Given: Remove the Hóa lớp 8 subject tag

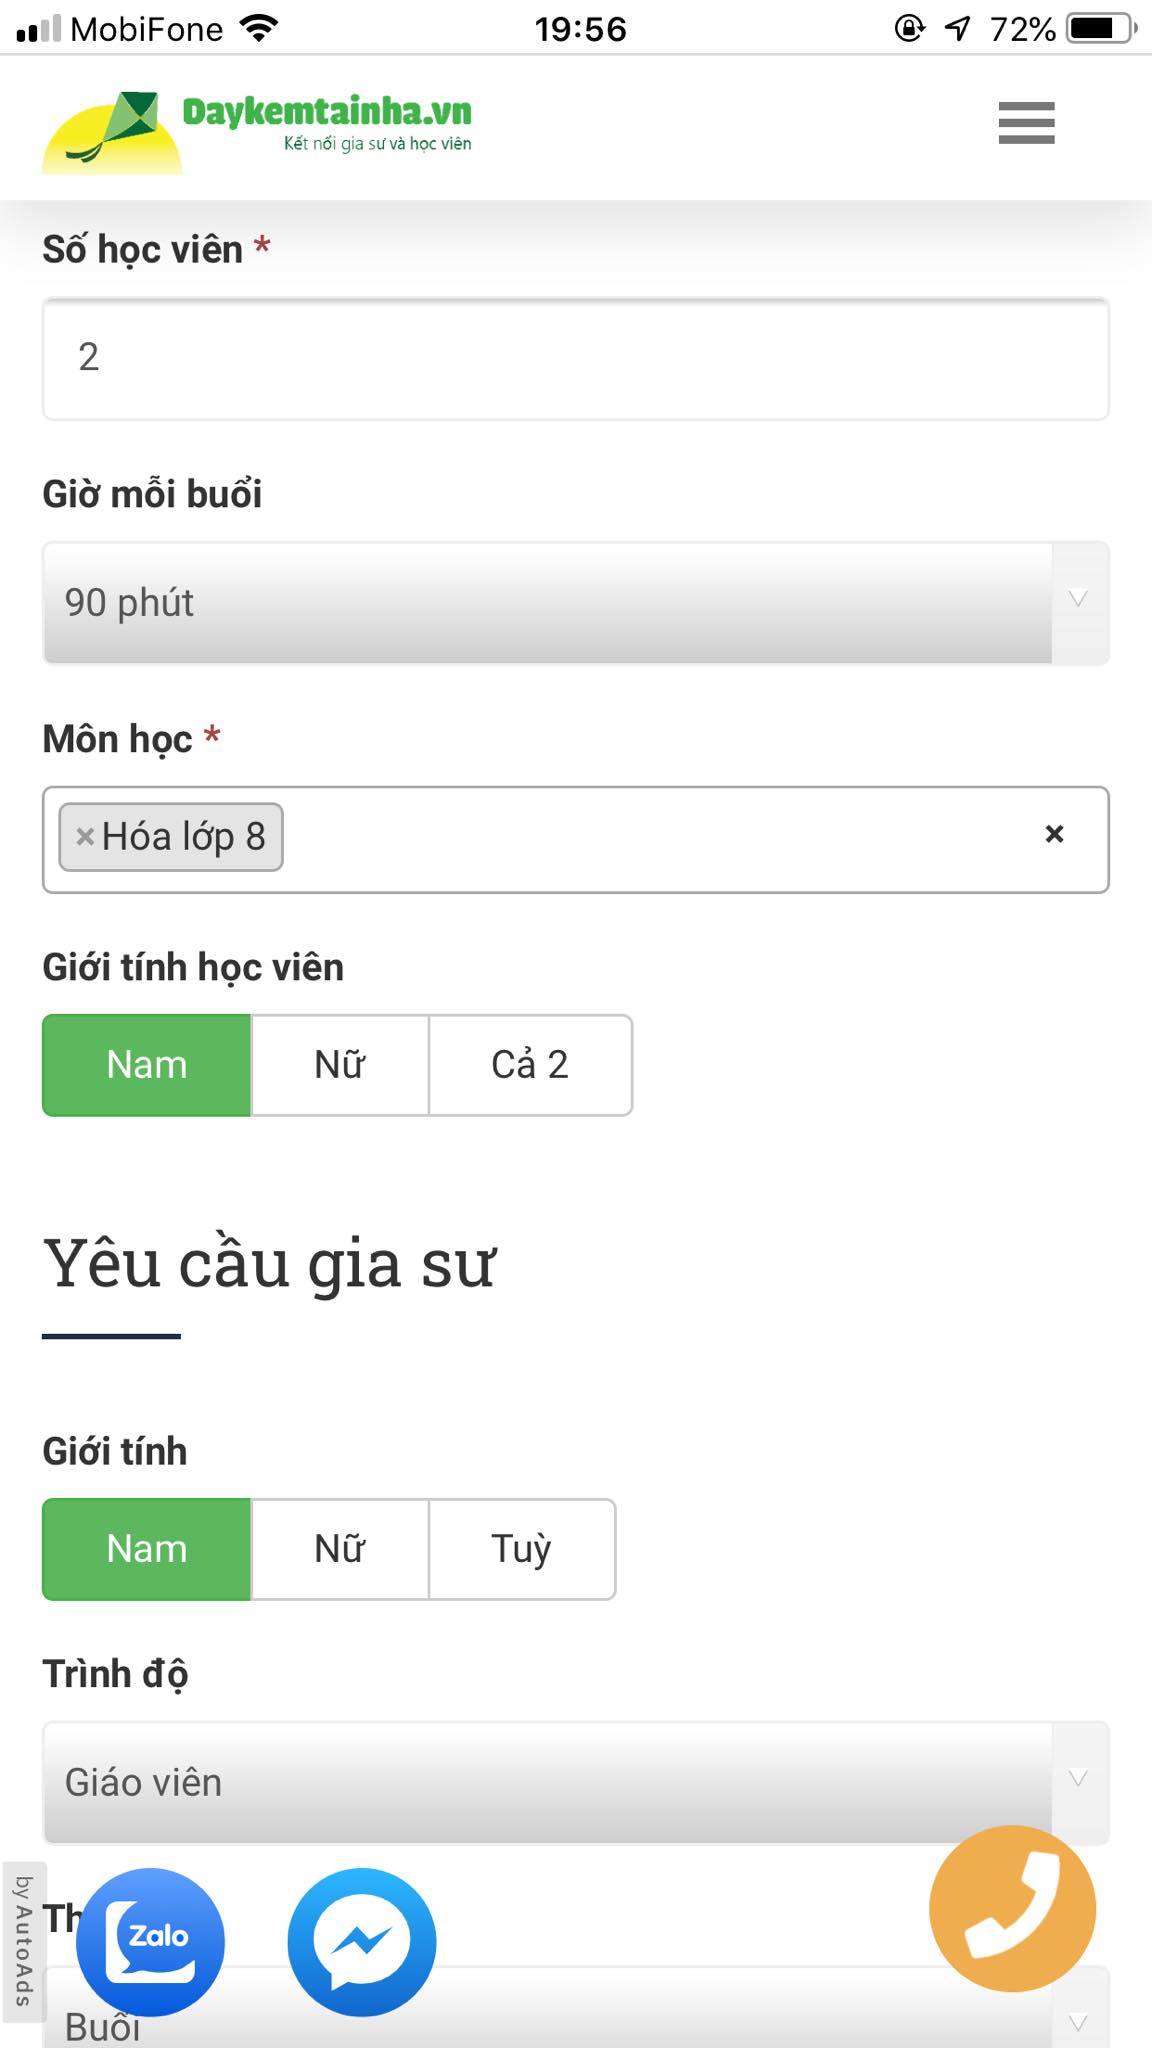Looking at the screenshot, I should pos(86,837).
